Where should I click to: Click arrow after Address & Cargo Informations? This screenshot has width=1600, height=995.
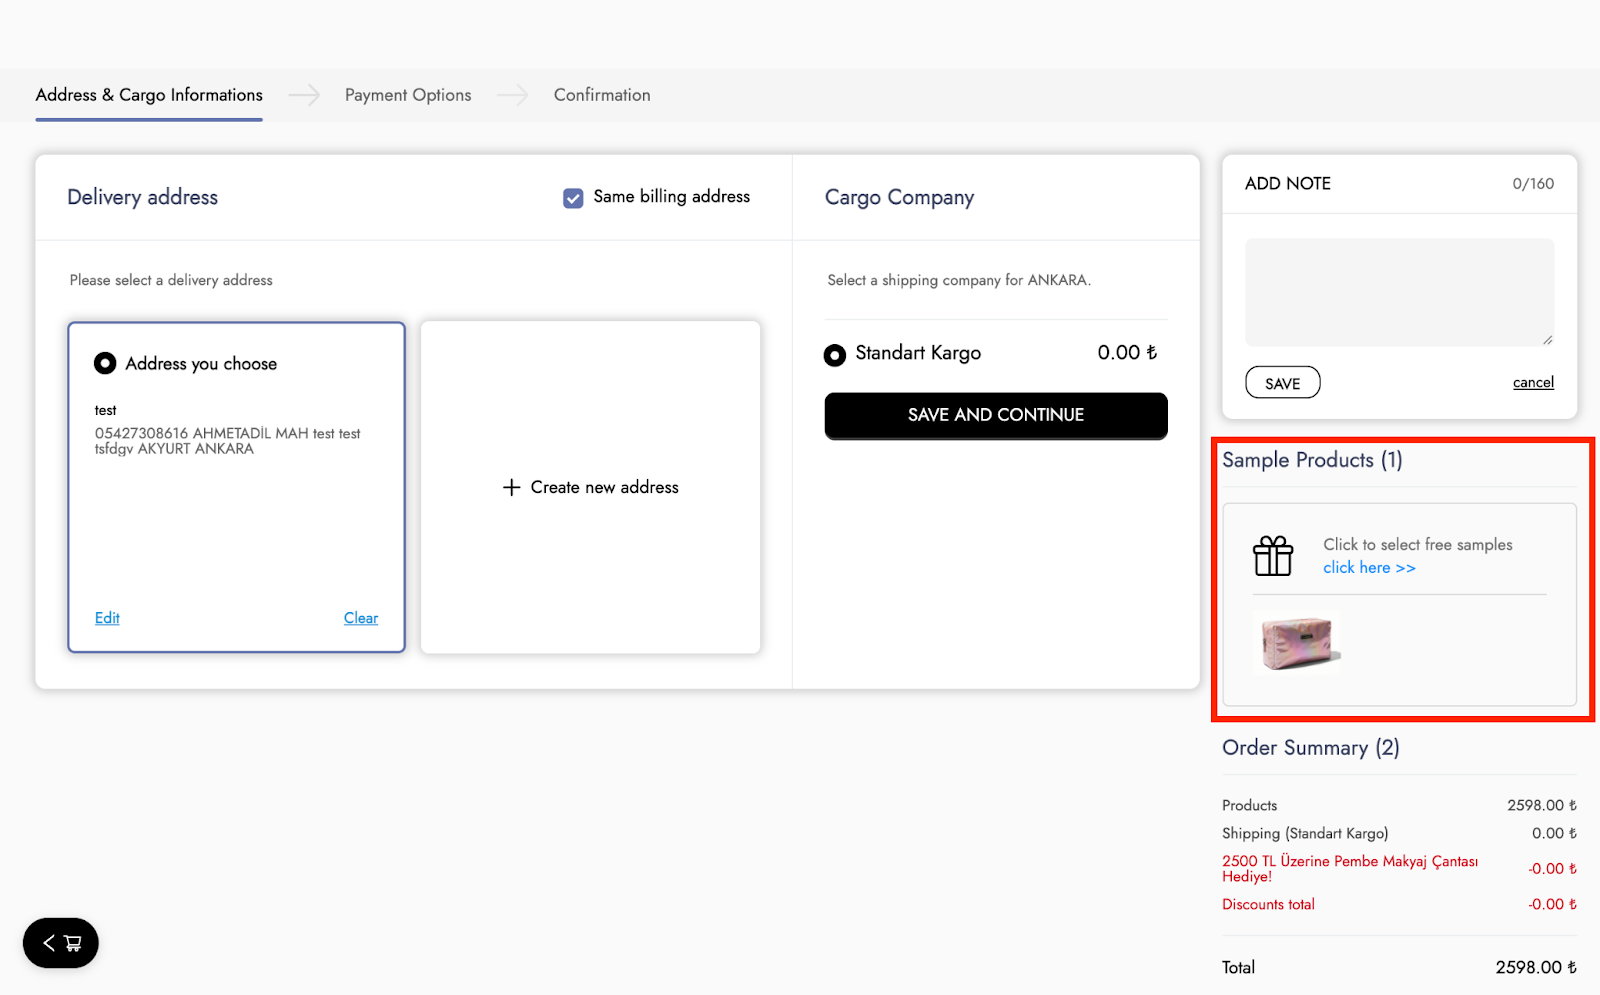tap(304, 95)
